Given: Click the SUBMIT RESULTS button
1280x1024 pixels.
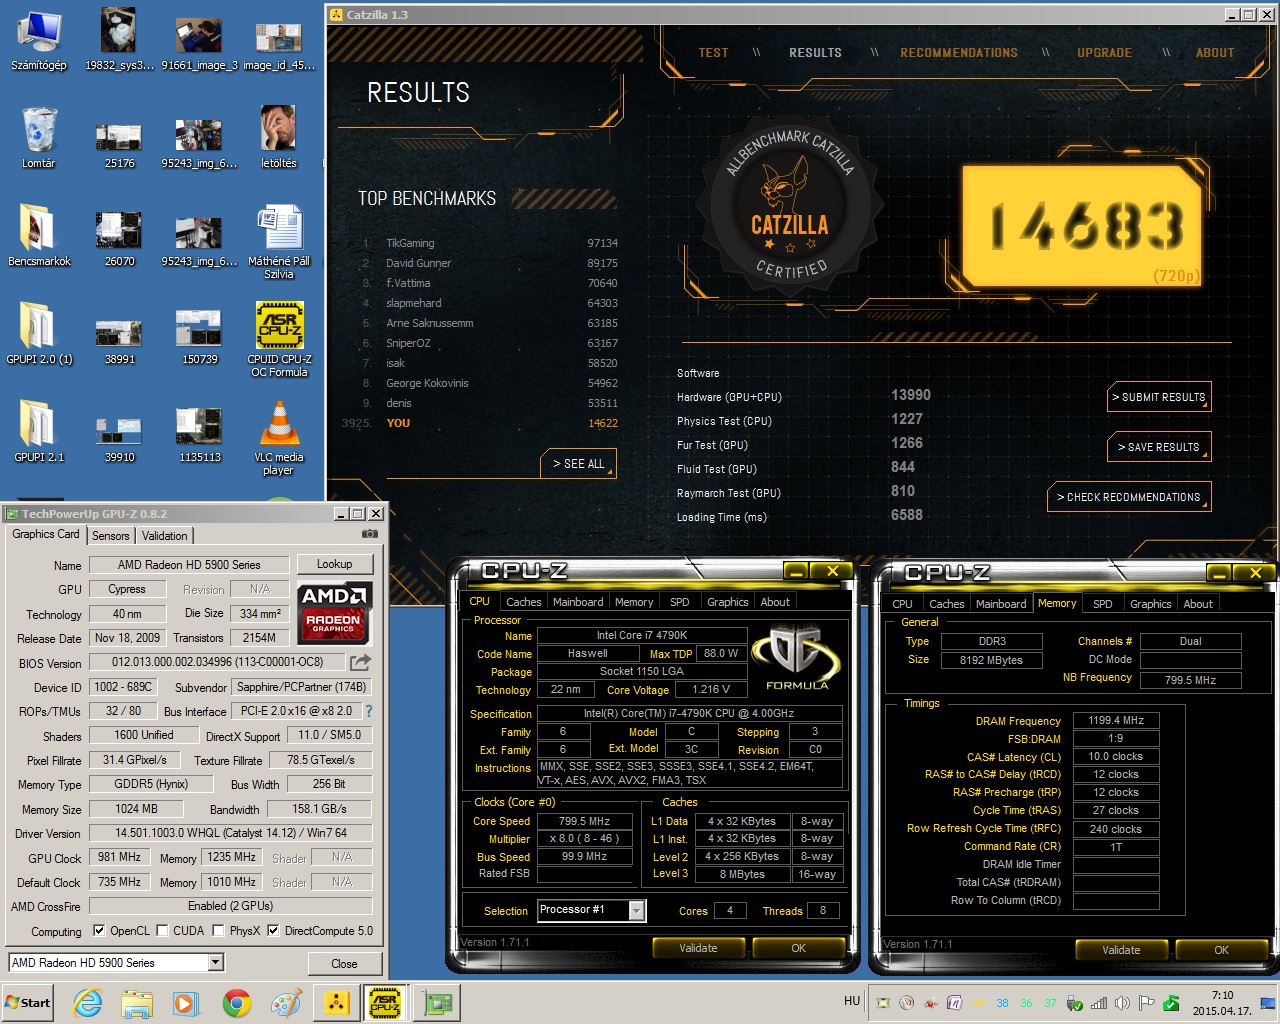Looking at the screenshot, I should 1159,397.
